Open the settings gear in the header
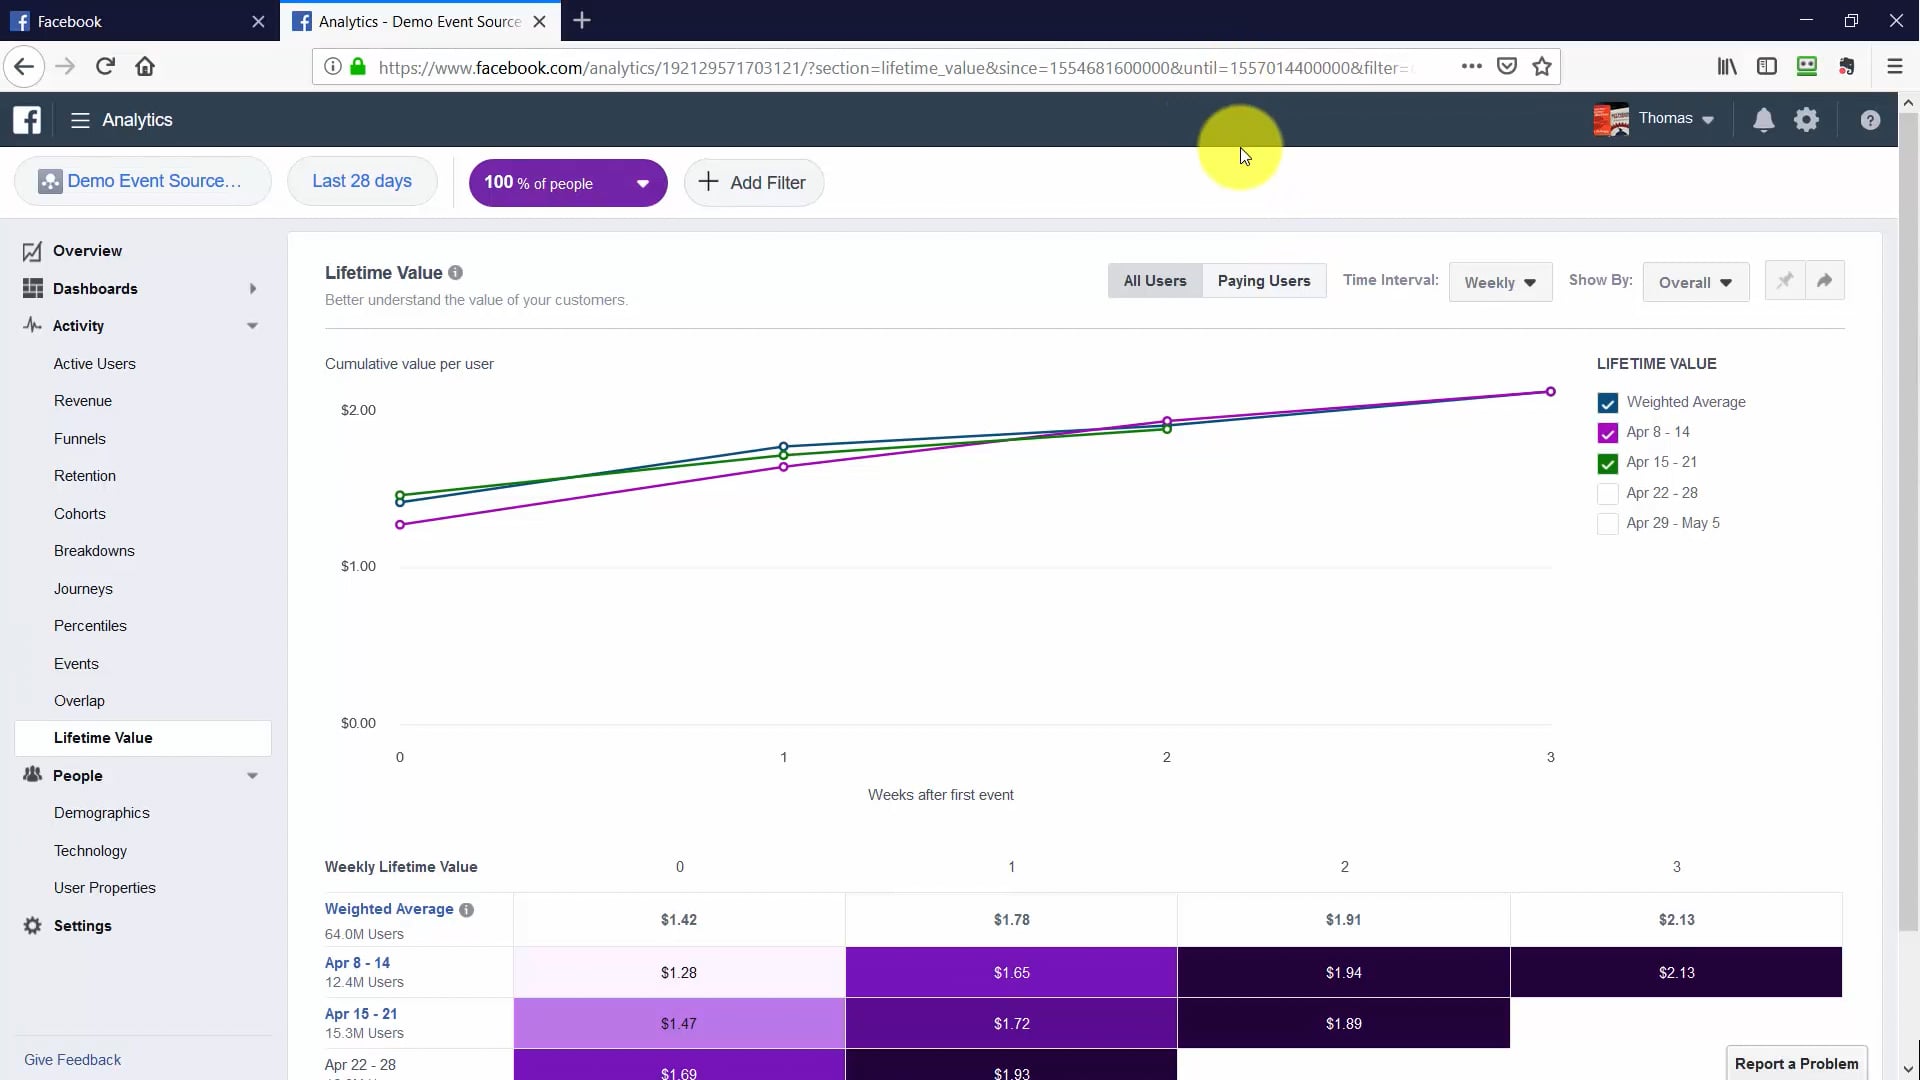 tap(1806, 120)
